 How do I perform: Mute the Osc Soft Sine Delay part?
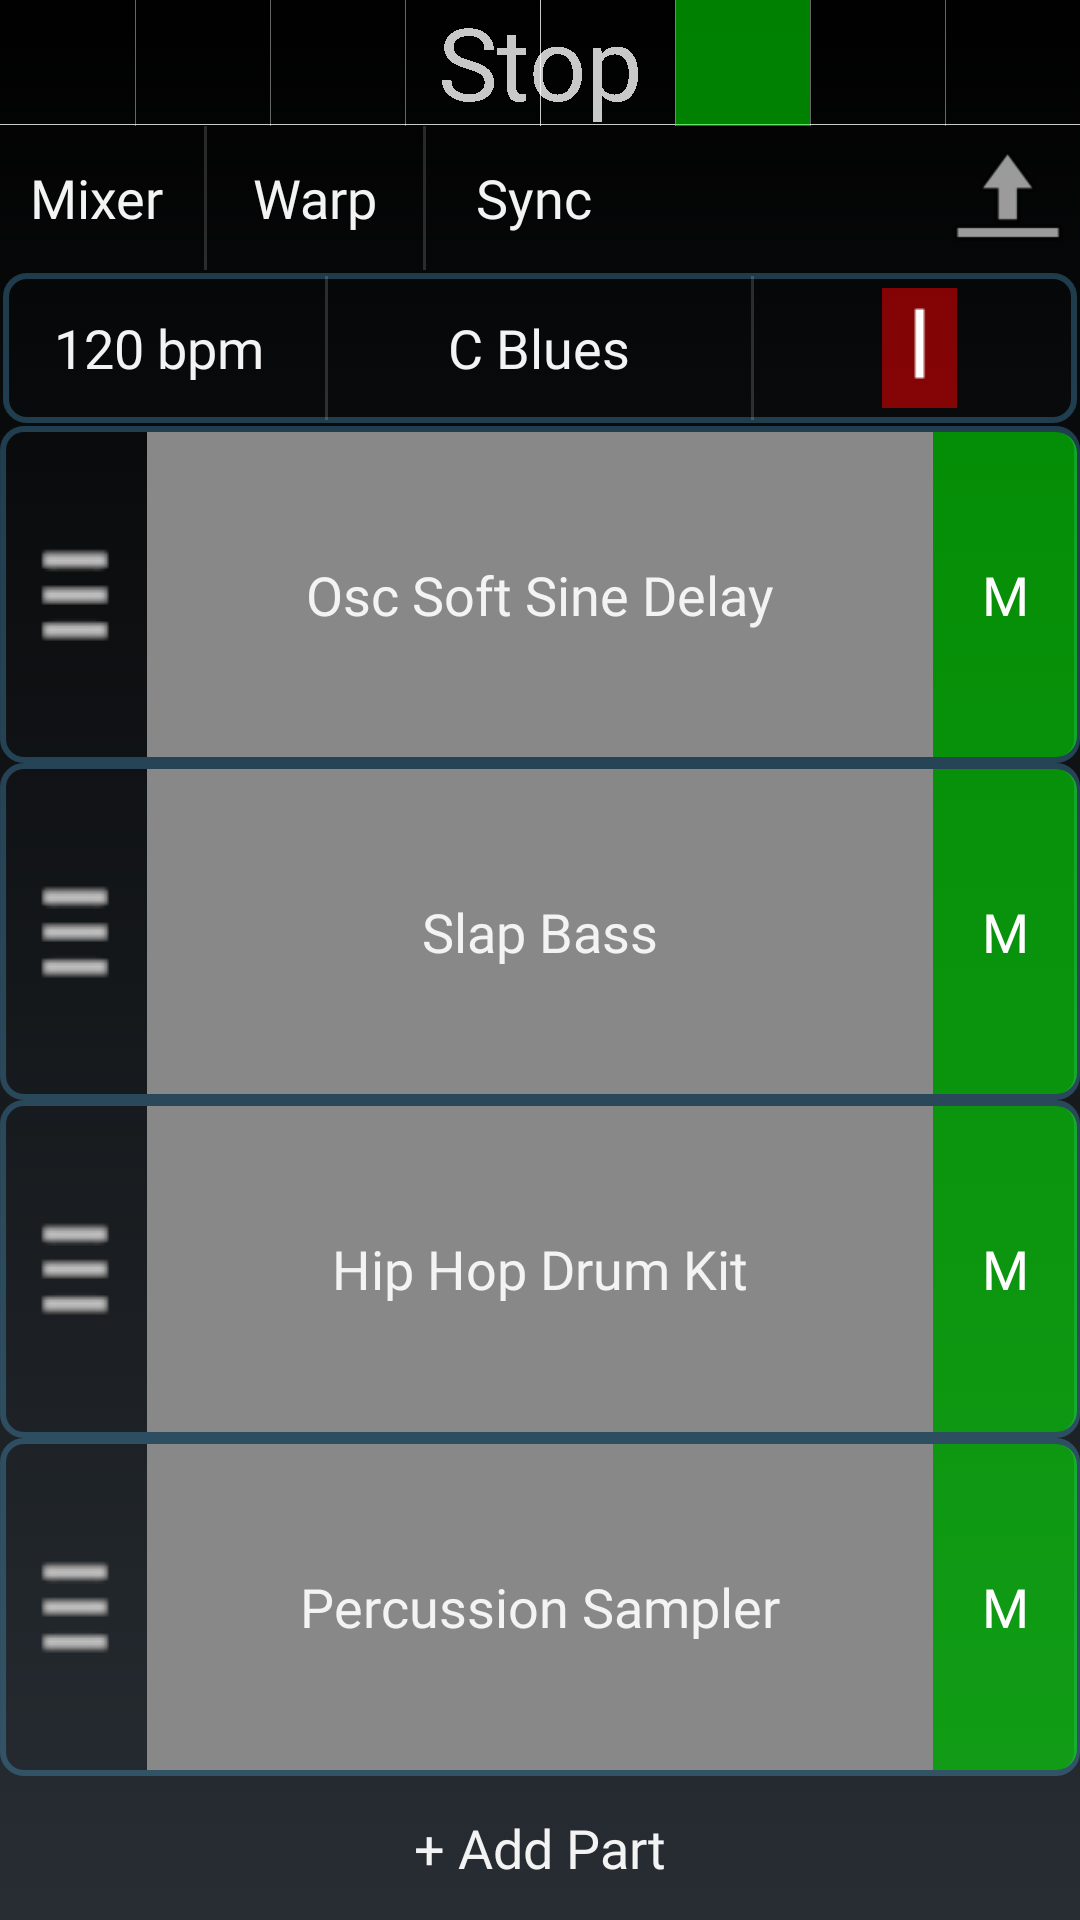point(1005,596)
